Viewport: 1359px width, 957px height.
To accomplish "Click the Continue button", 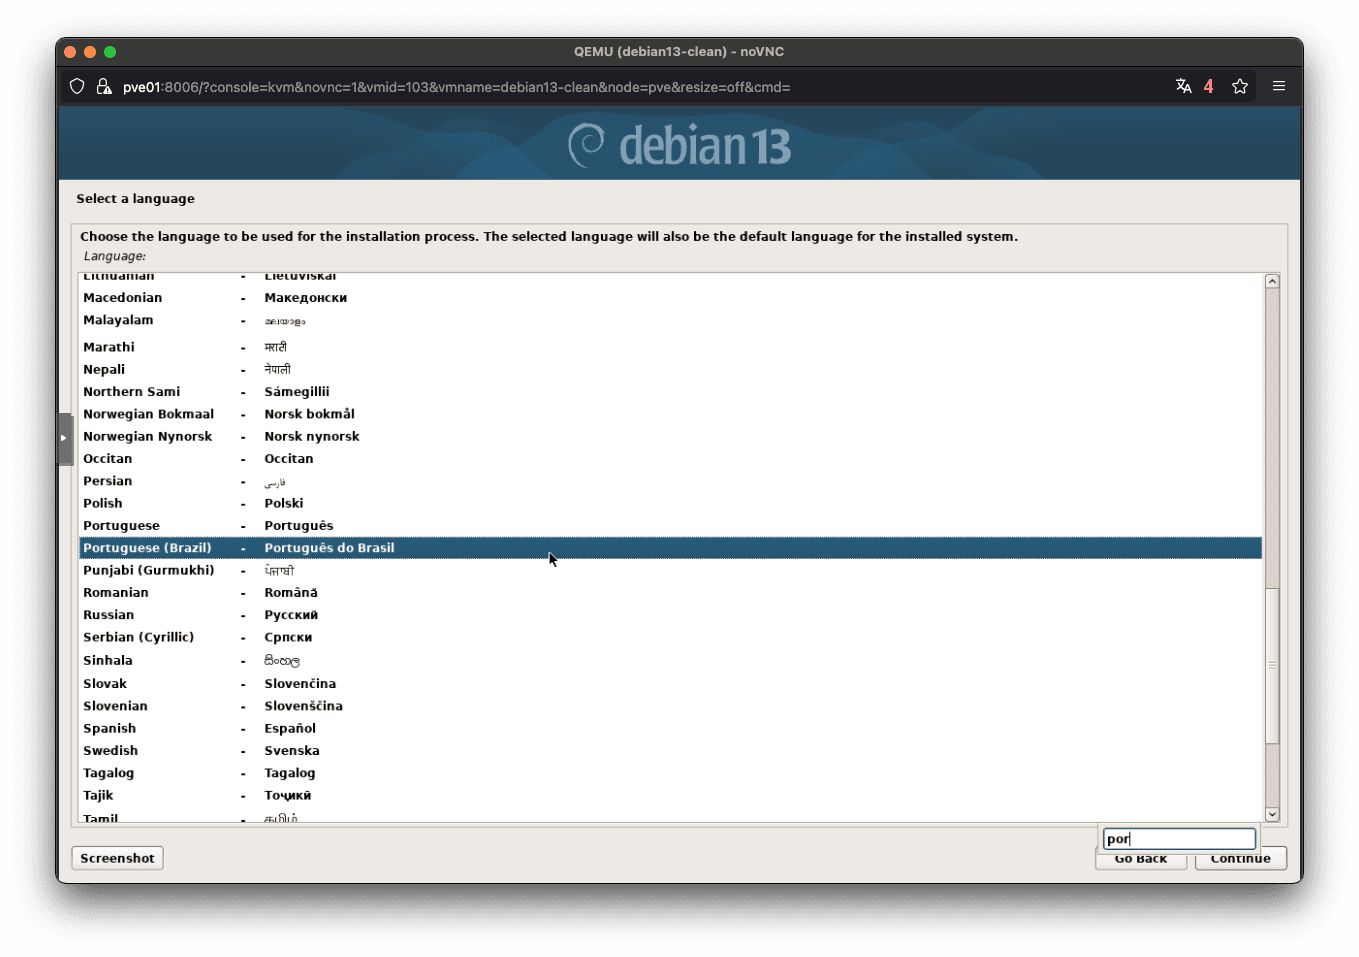I will click(x=1240, y=859).
